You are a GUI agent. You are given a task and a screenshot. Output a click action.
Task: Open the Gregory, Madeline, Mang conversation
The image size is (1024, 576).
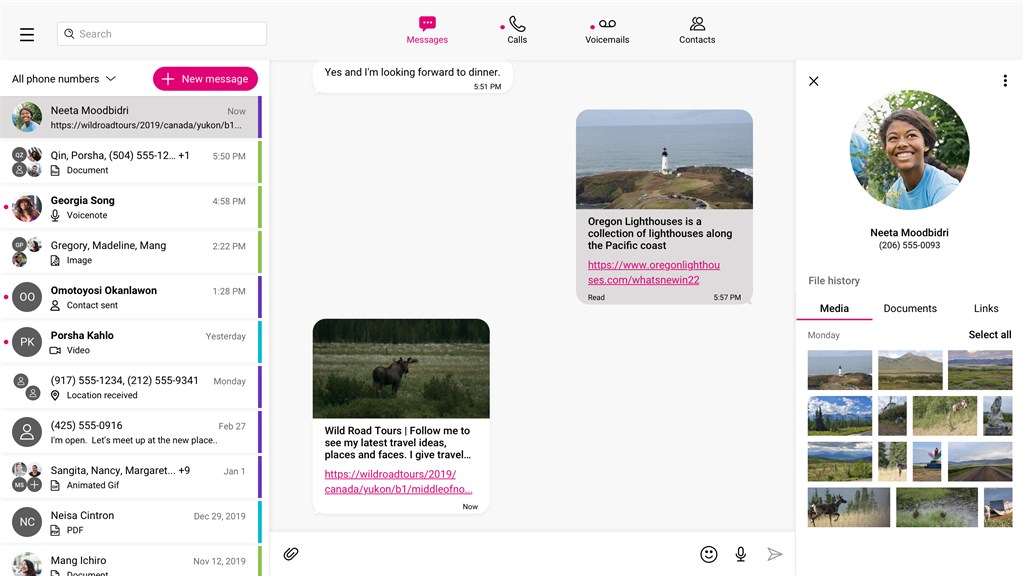(131, 253)
